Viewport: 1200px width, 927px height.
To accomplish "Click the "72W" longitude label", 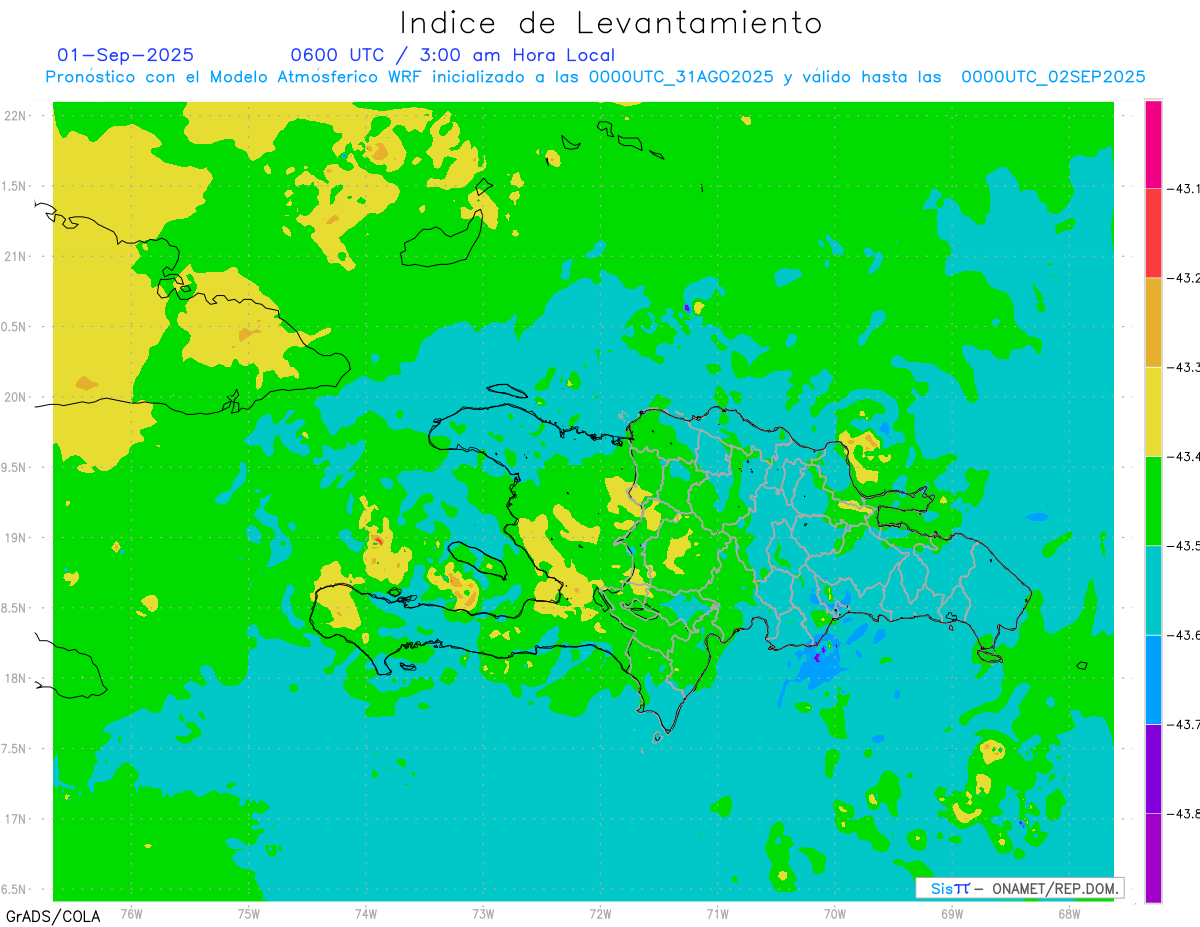I will click(x=600, y=913).
